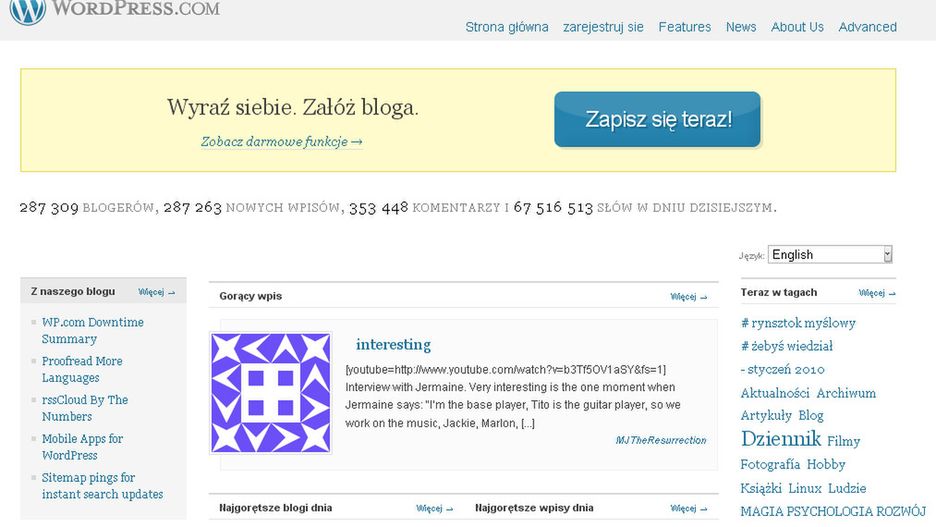936x527 pixels.
Task: Click Więcej in the Gorący wpis header
Action: [x=688, y=297]
